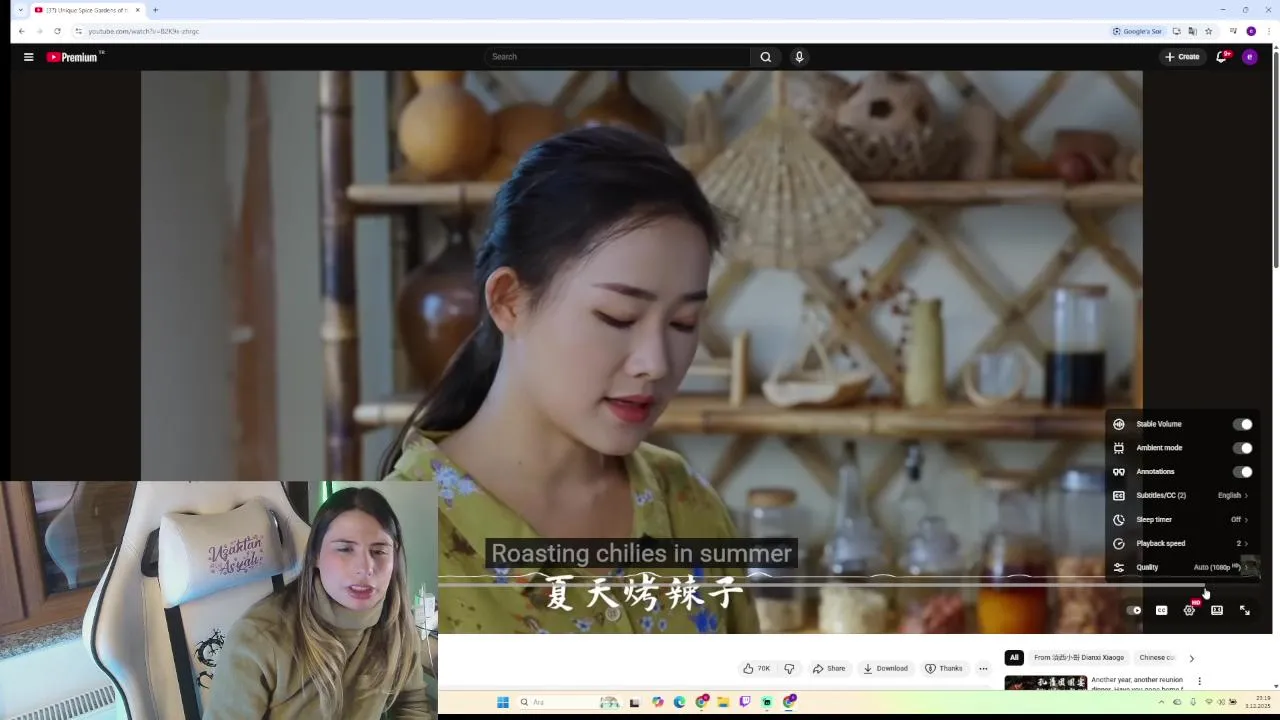
Task: Close the 'Unique Spice Gardens' tab
Action: 138,10
